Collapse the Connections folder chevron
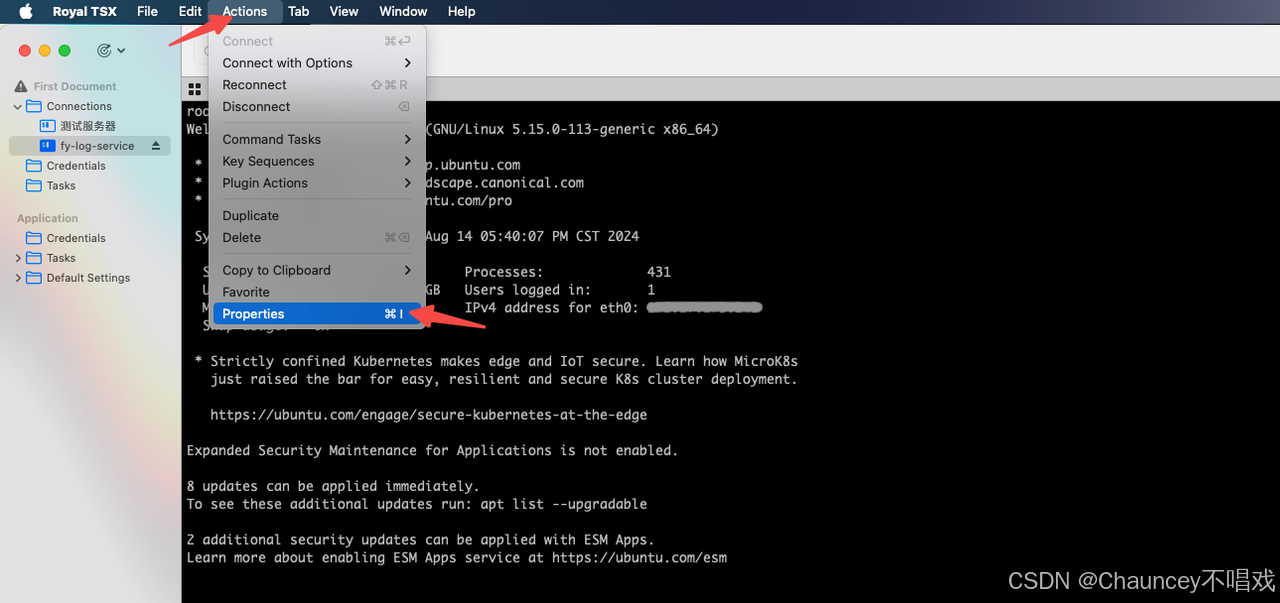This screenshot has width=1280, height=603. pos(18,106)
